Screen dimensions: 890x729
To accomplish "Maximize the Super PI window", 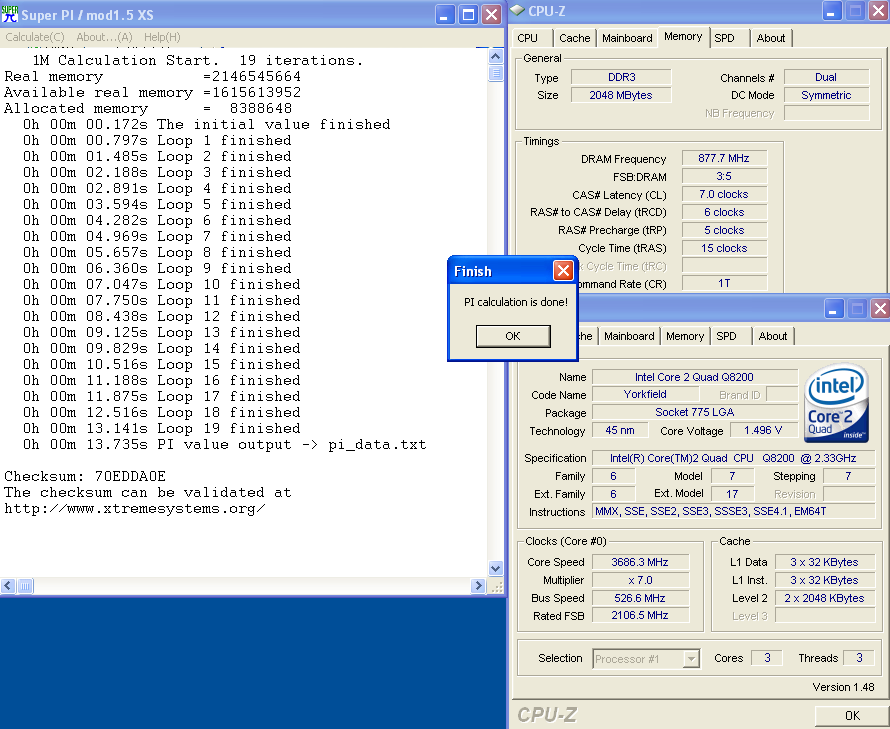I will (x=468, y=14).
